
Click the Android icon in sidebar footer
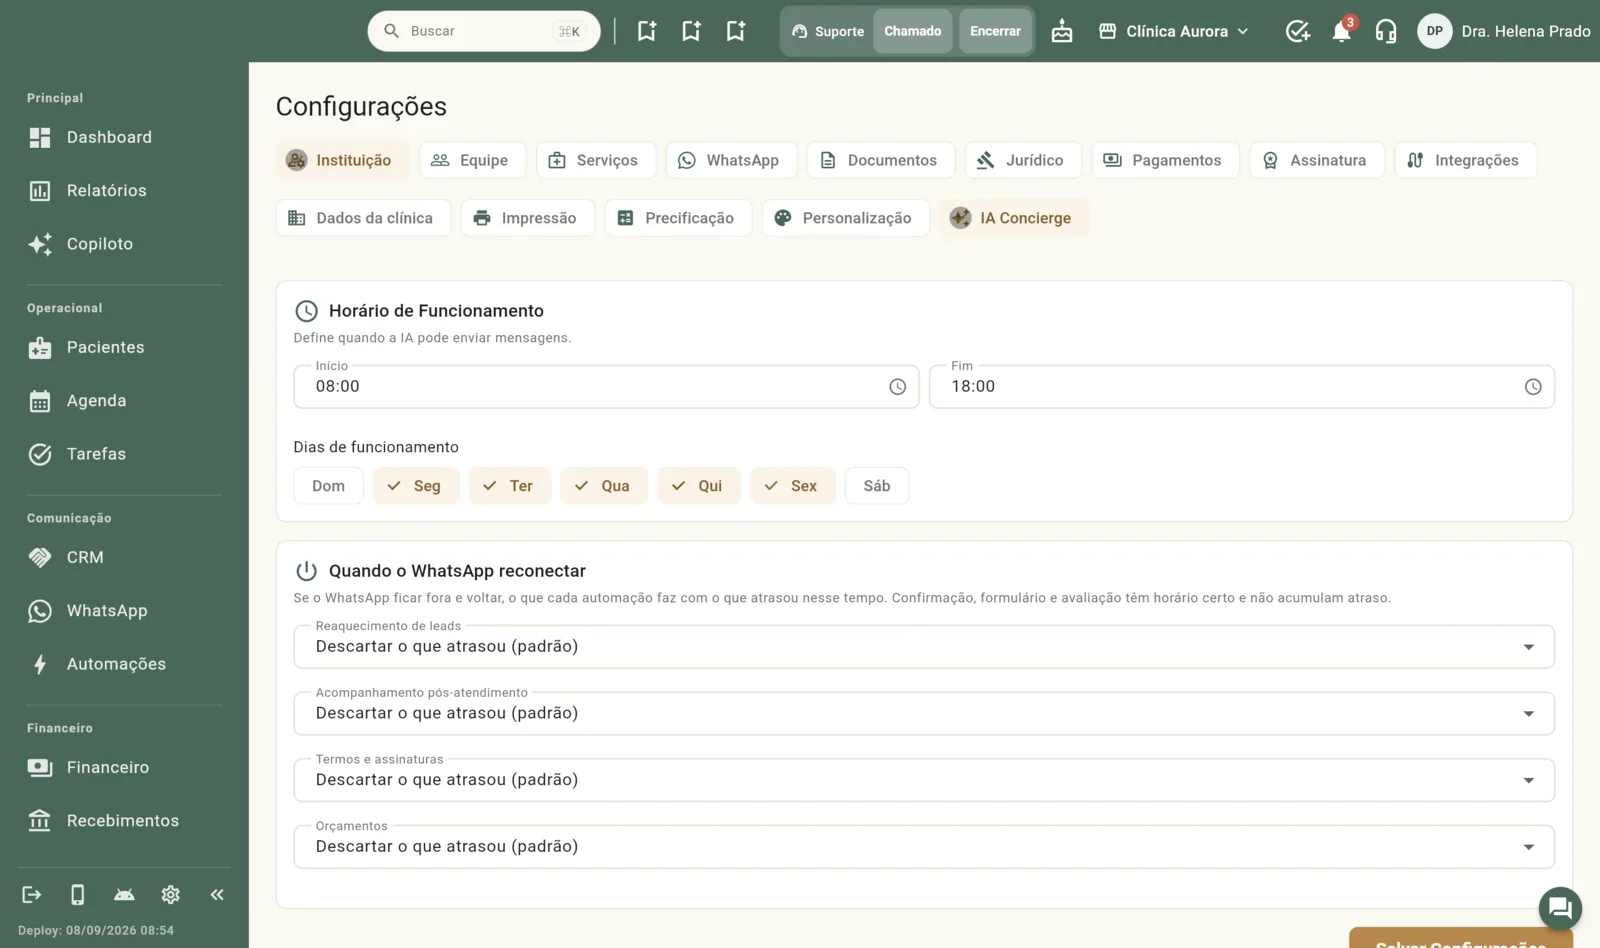click(x=124, y=894)
